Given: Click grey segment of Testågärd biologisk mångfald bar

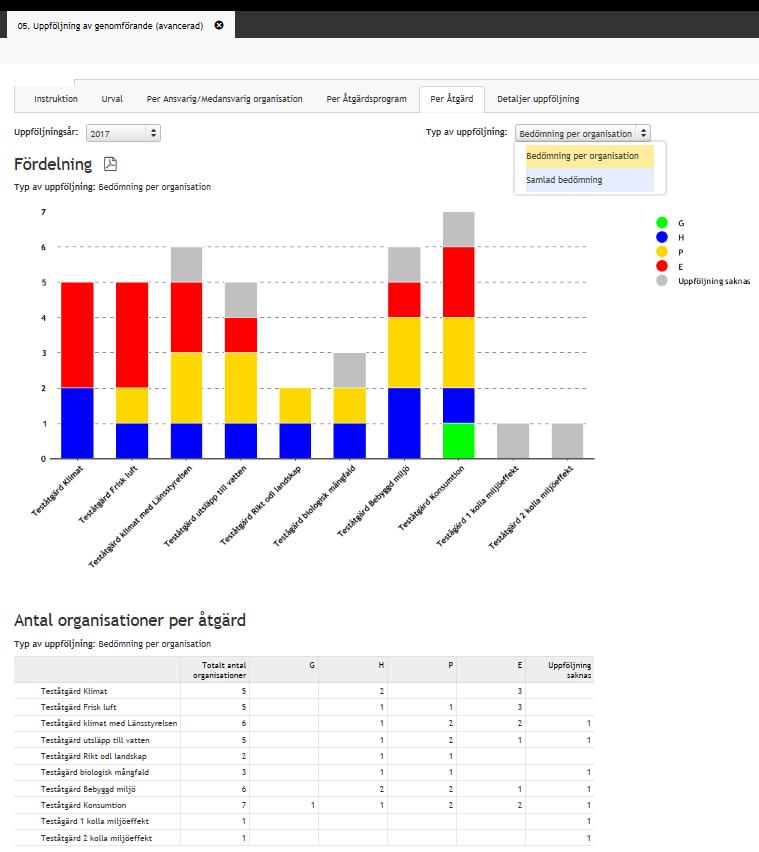Looking at the screenshot, I should click(x=350, y=370).
